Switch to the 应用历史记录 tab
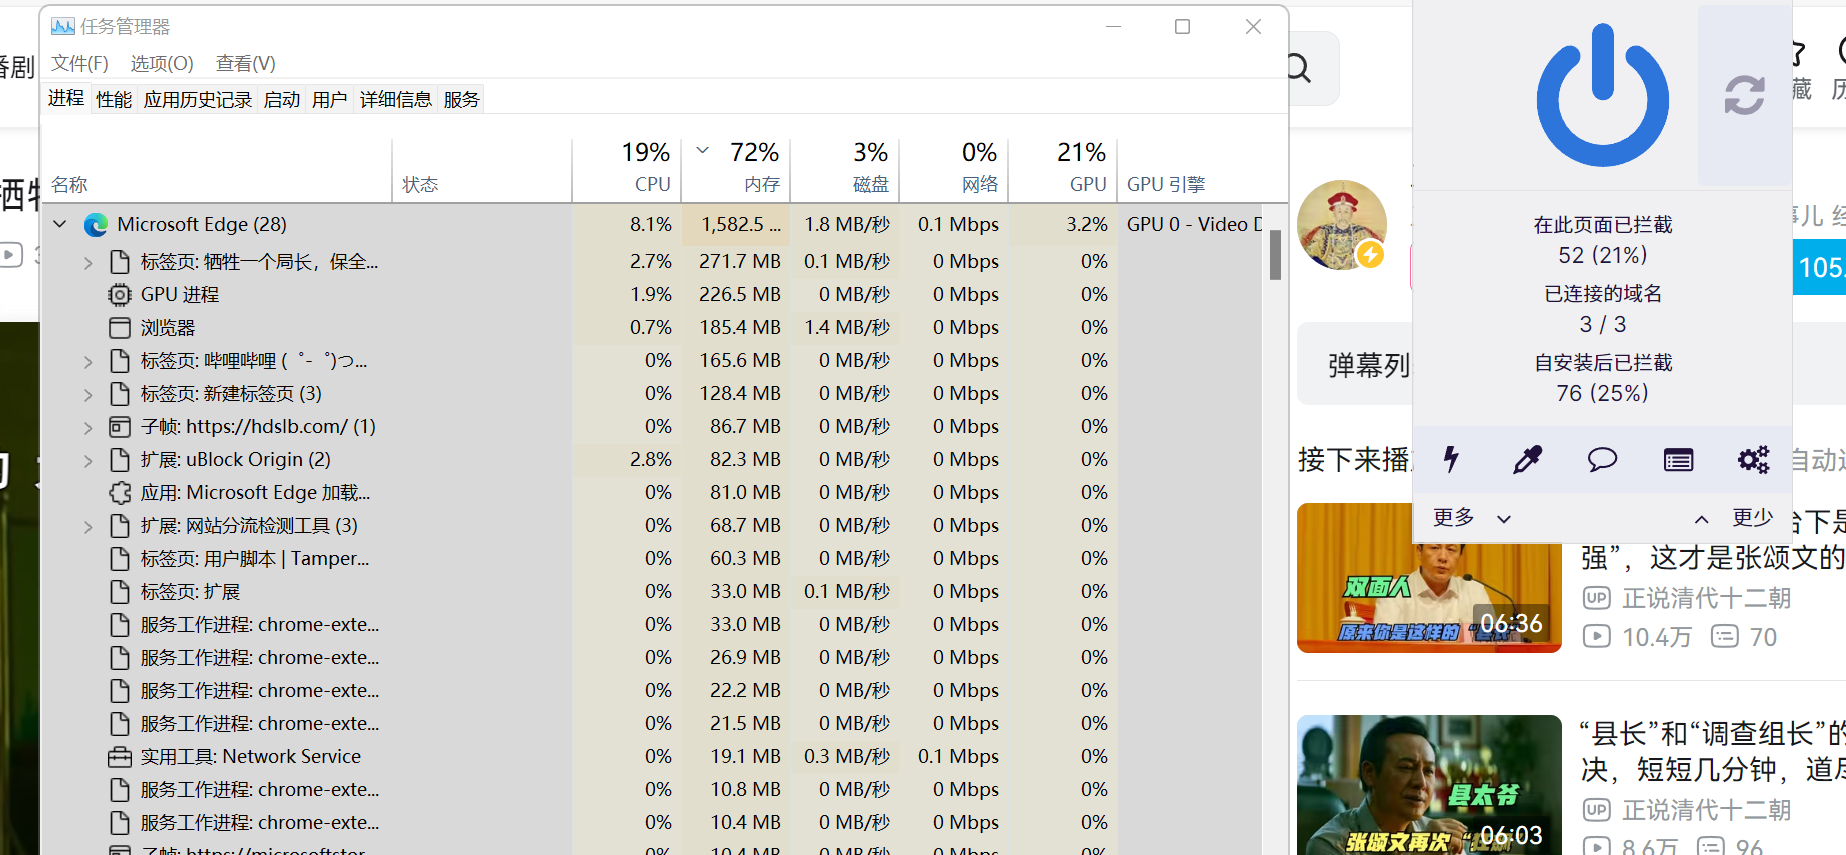The height and width of the screenshot is (855, 1846). pos(198,99)
